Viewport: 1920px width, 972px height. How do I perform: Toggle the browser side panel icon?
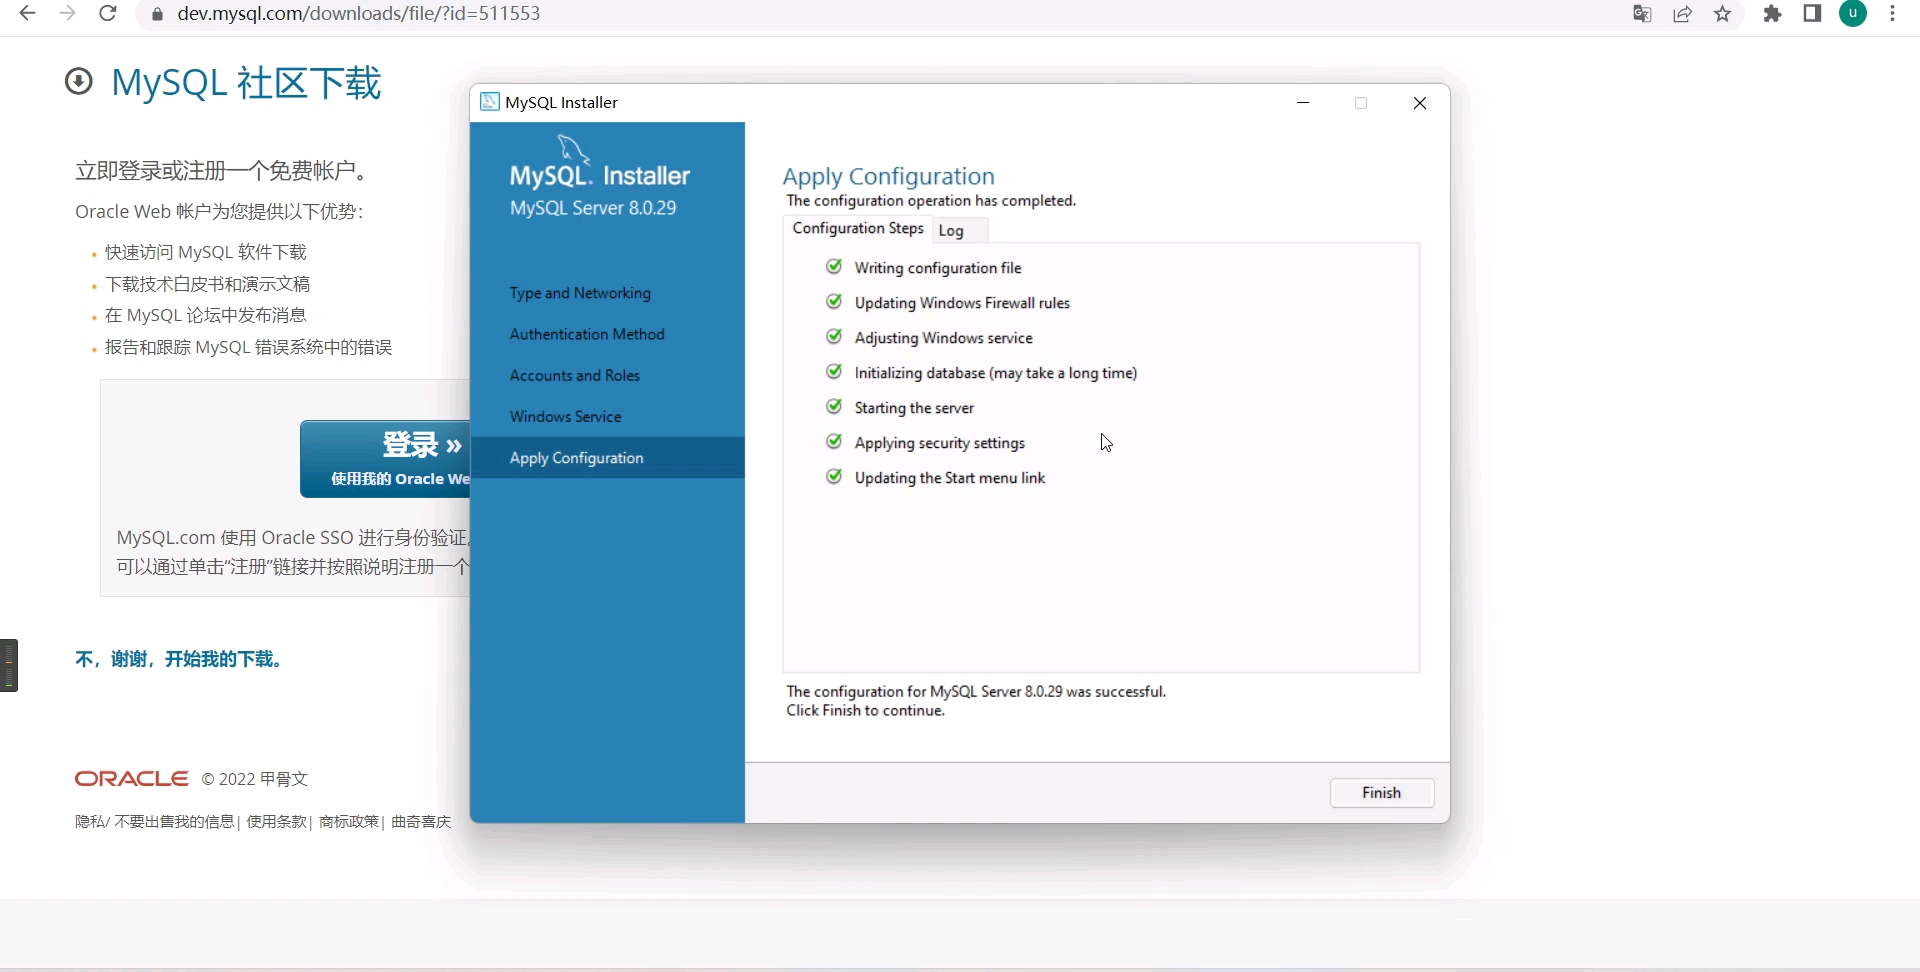pyautogui.click(x=1812, y=14)
